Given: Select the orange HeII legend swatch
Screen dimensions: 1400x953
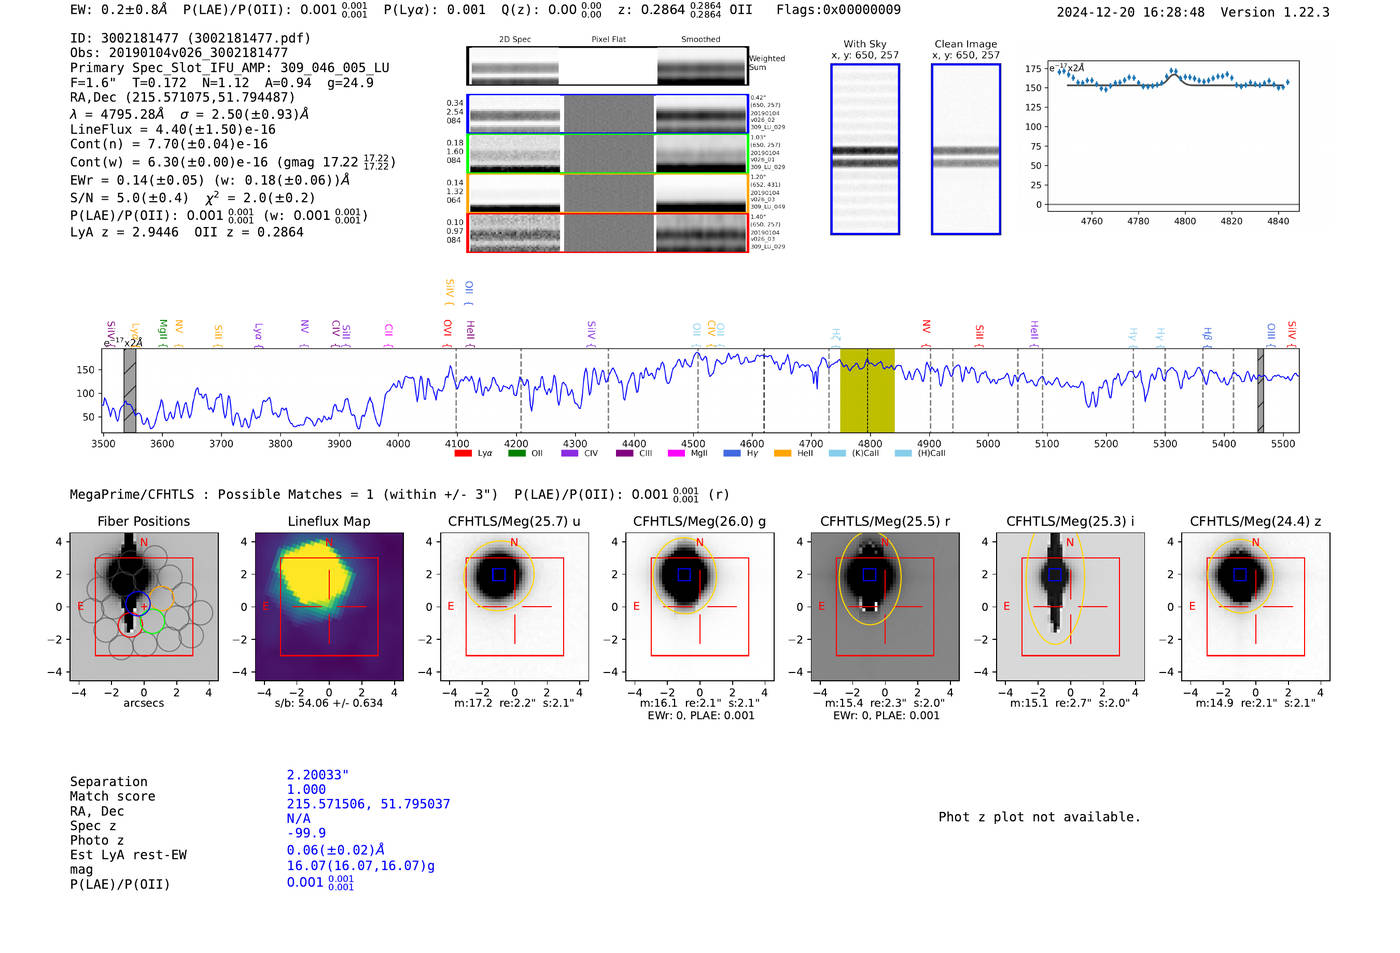Looking at the screenshot, I should point(782,453).
